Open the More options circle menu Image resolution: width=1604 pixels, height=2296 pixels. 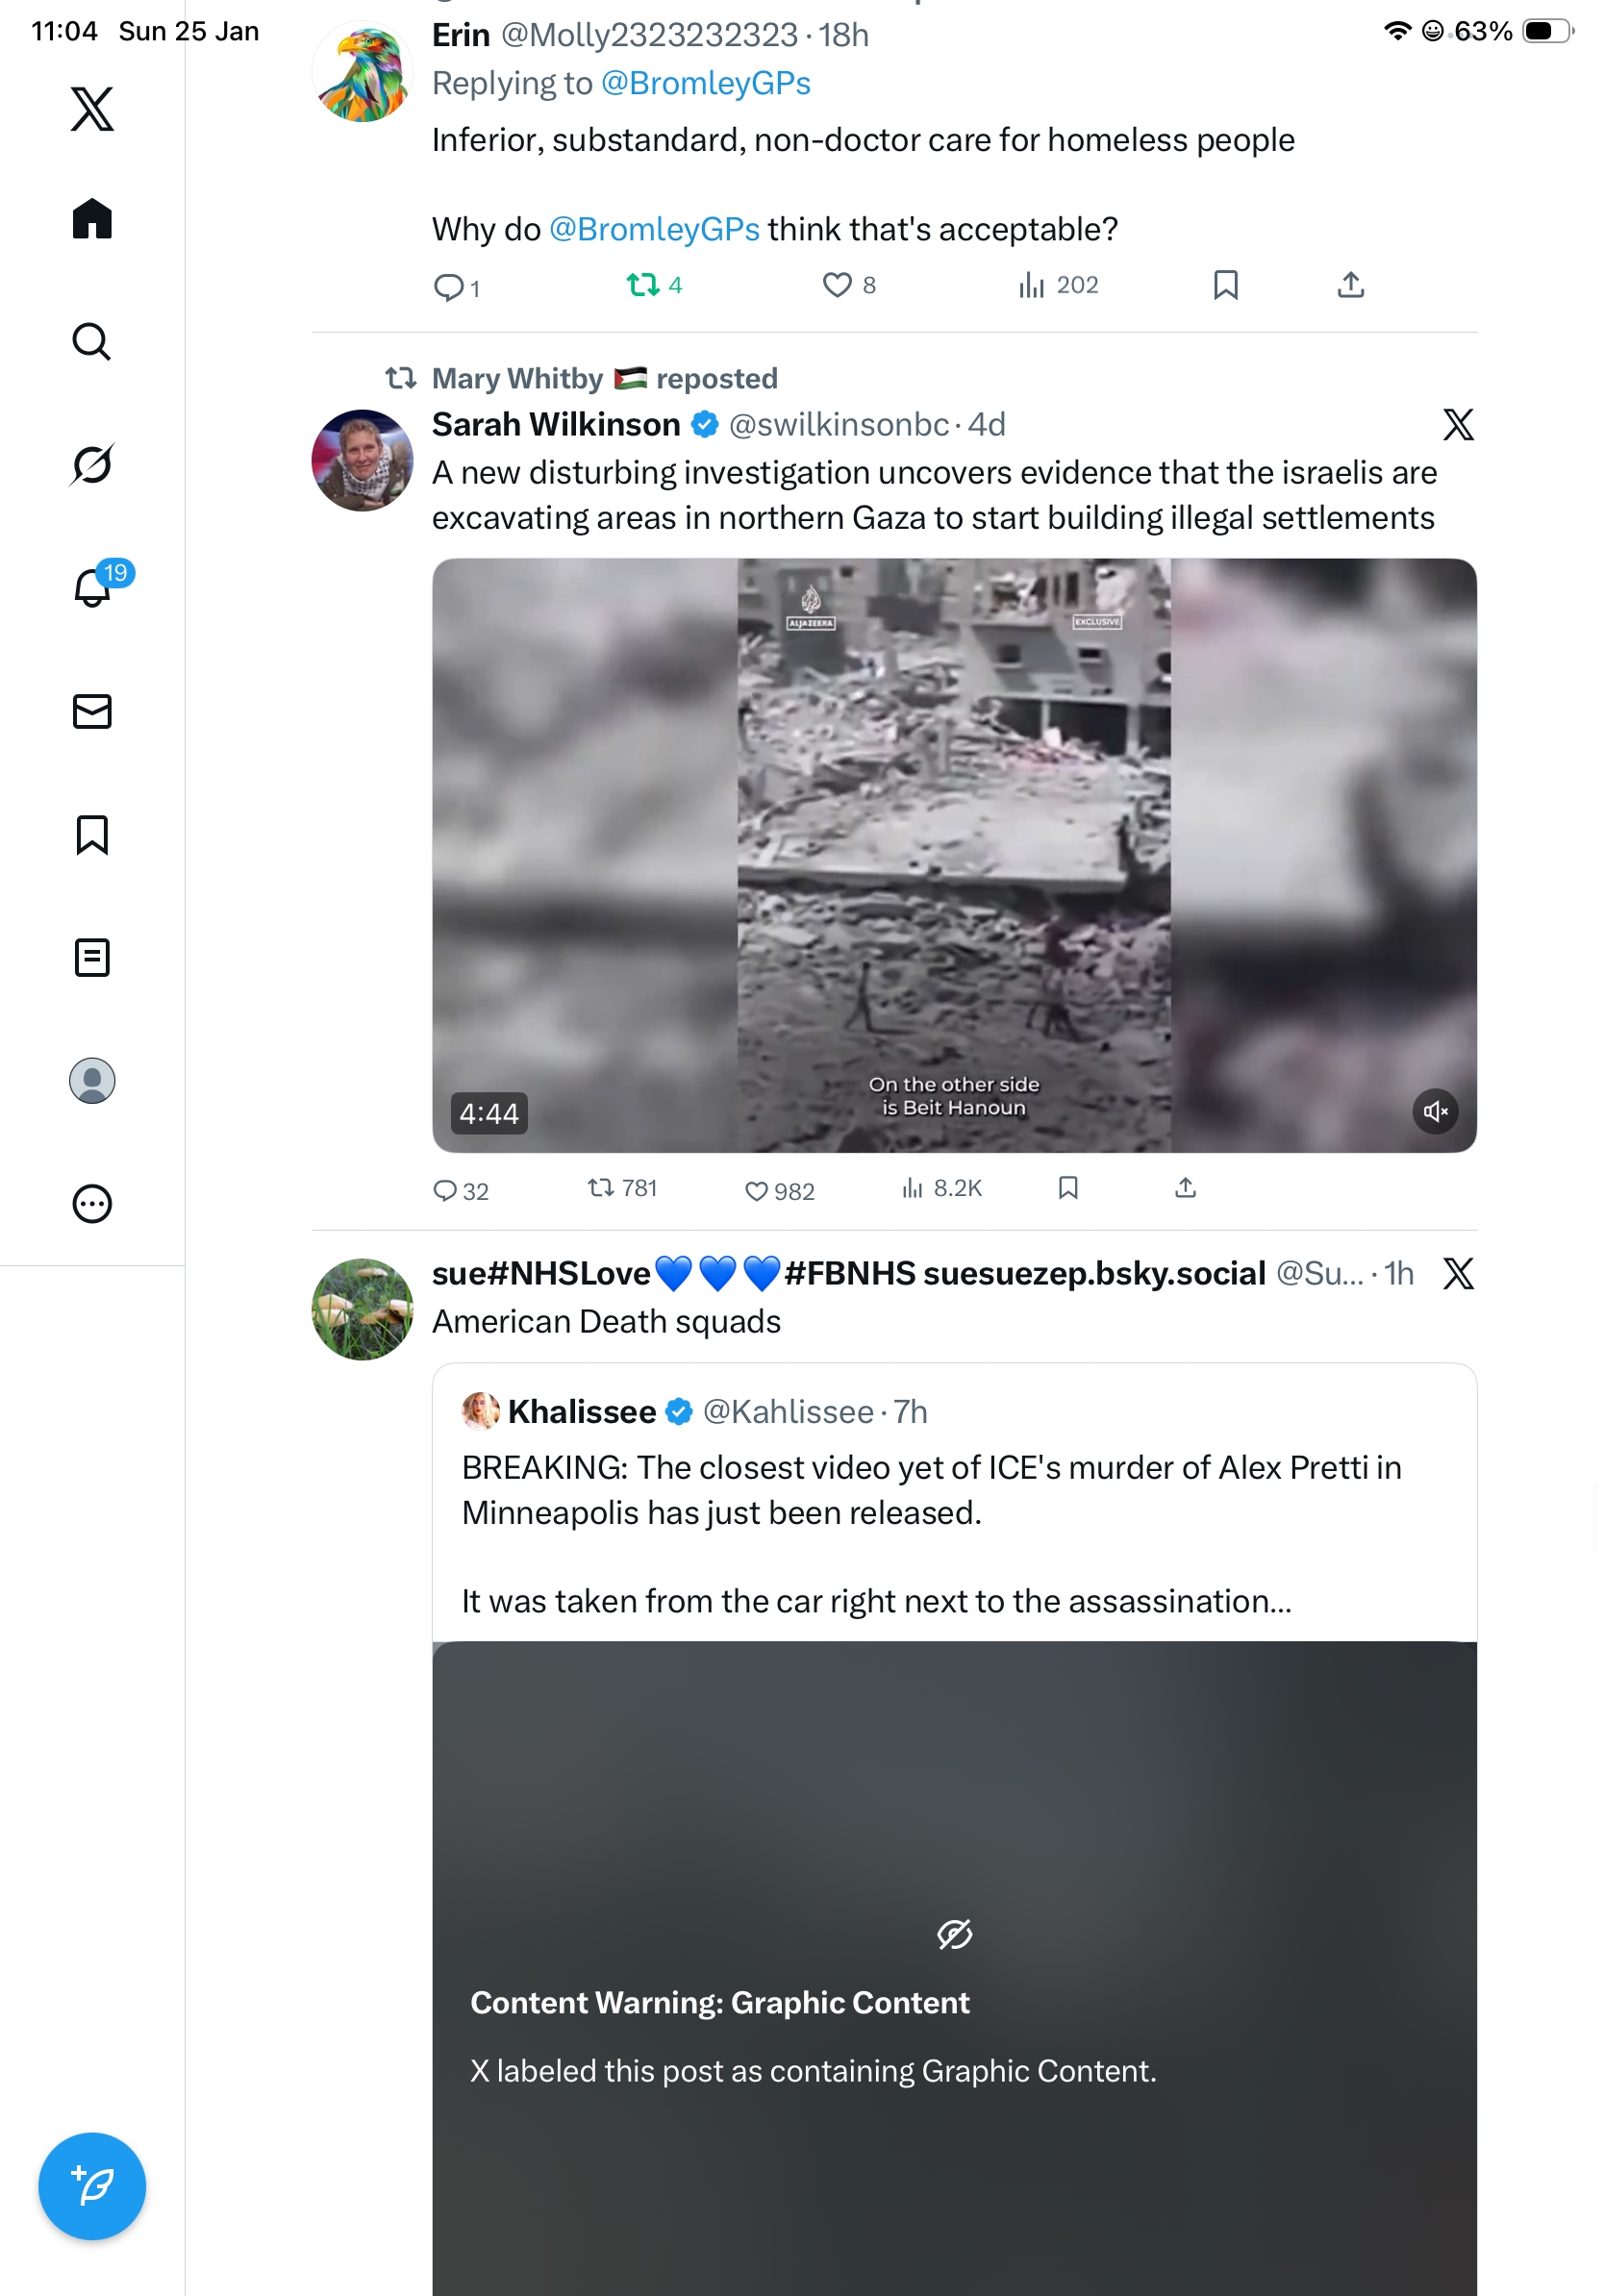[92, 1203]
